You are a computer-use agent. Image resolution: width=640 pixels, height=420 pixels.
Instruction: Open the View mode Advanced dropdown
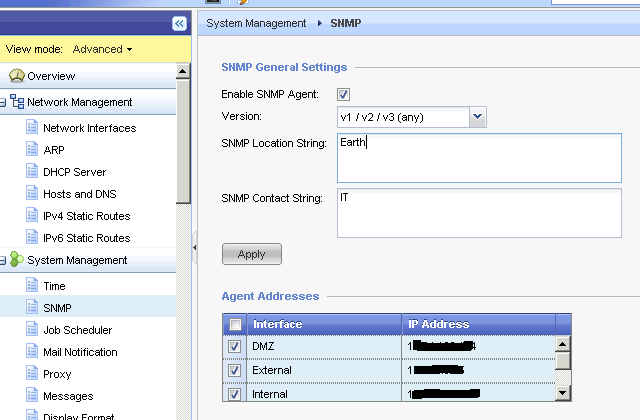[x=102, y=49]
